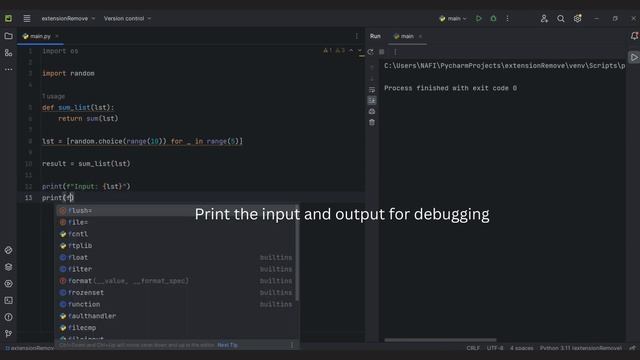Choose ftplib completion suggestion

pos(176,246)
